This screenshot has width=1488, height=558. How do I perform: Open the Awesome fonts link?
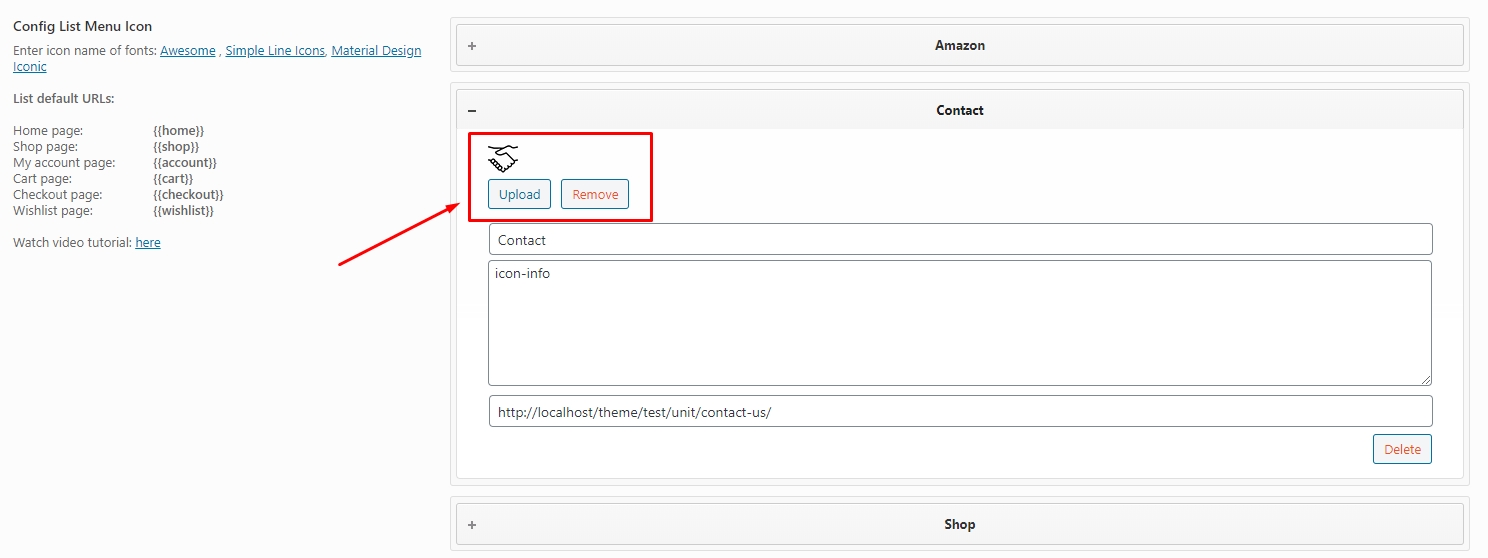[187, 51]
